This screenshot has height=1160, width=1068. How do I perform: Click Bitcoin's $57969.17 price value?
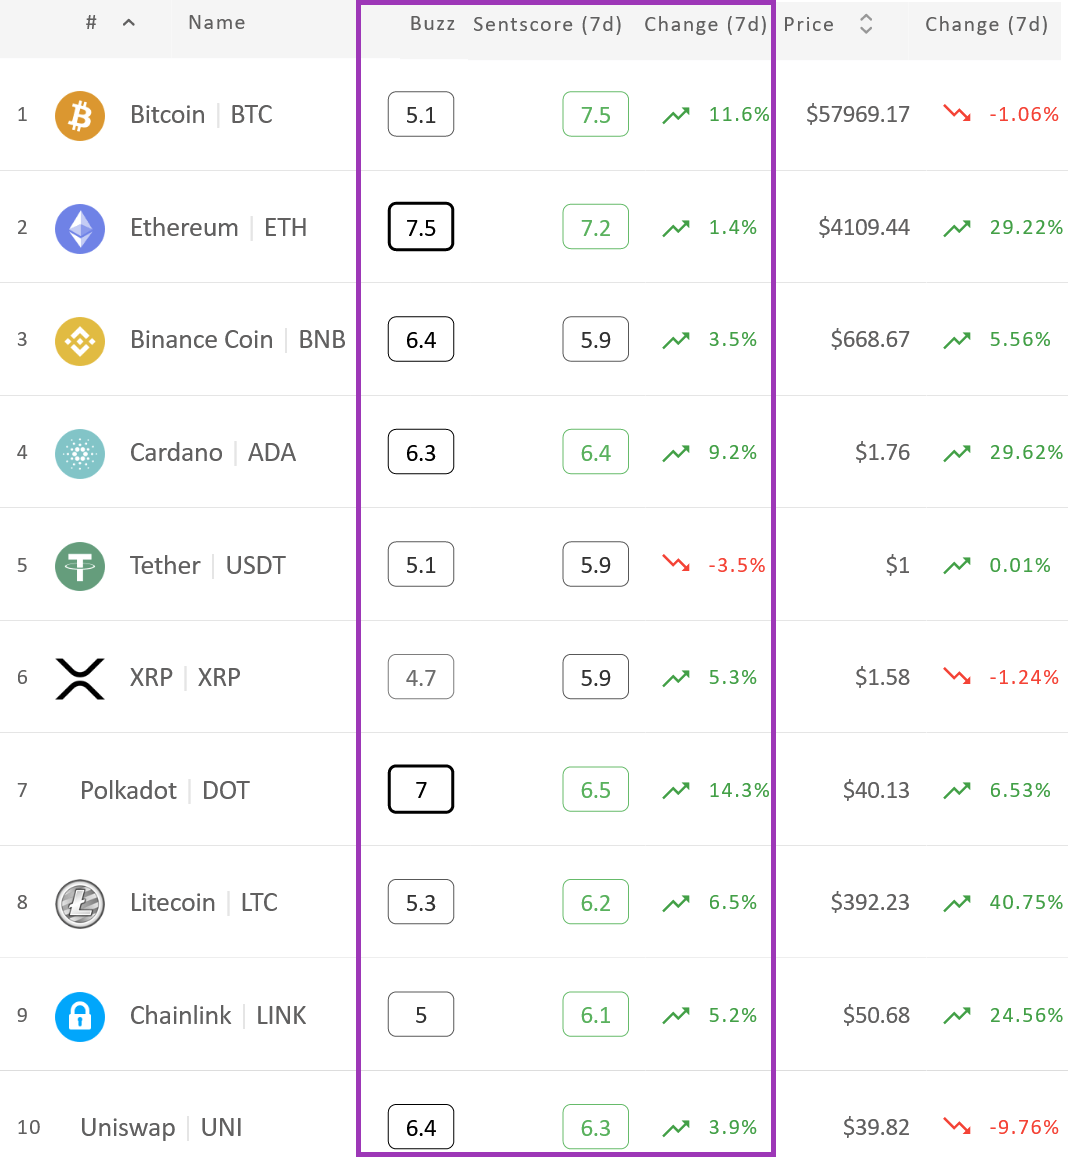858,115
